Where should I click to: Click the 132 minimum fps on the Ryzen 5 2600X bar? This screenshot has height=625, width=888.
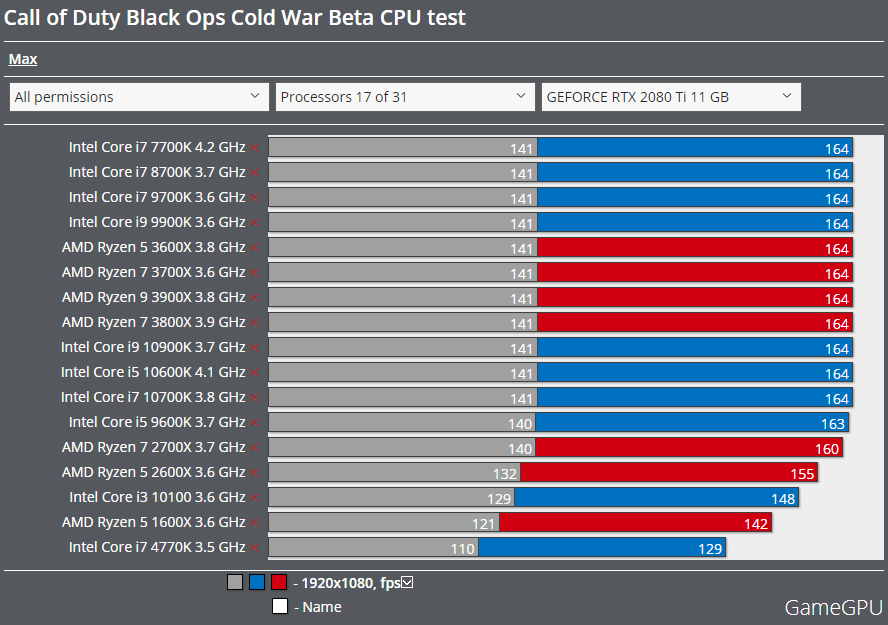(505, 474)
